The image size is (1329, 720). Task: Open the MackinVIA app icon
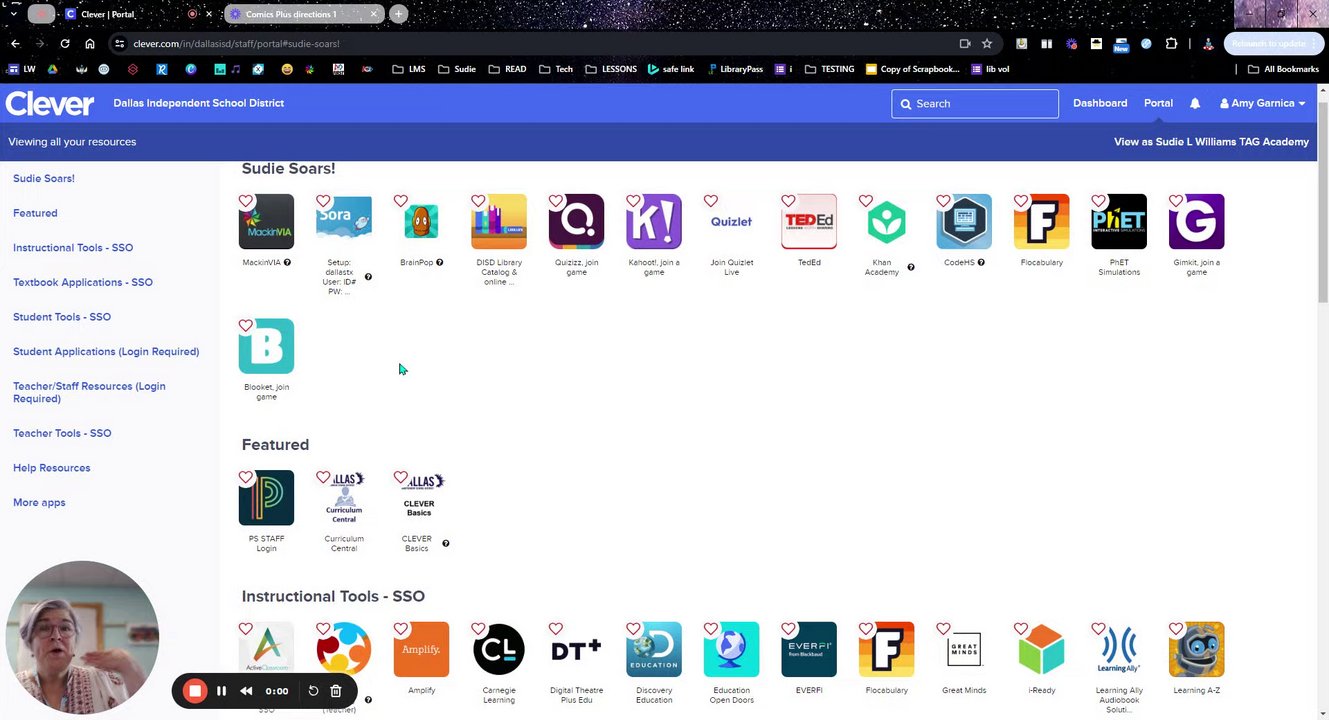[x=266, y=222]
